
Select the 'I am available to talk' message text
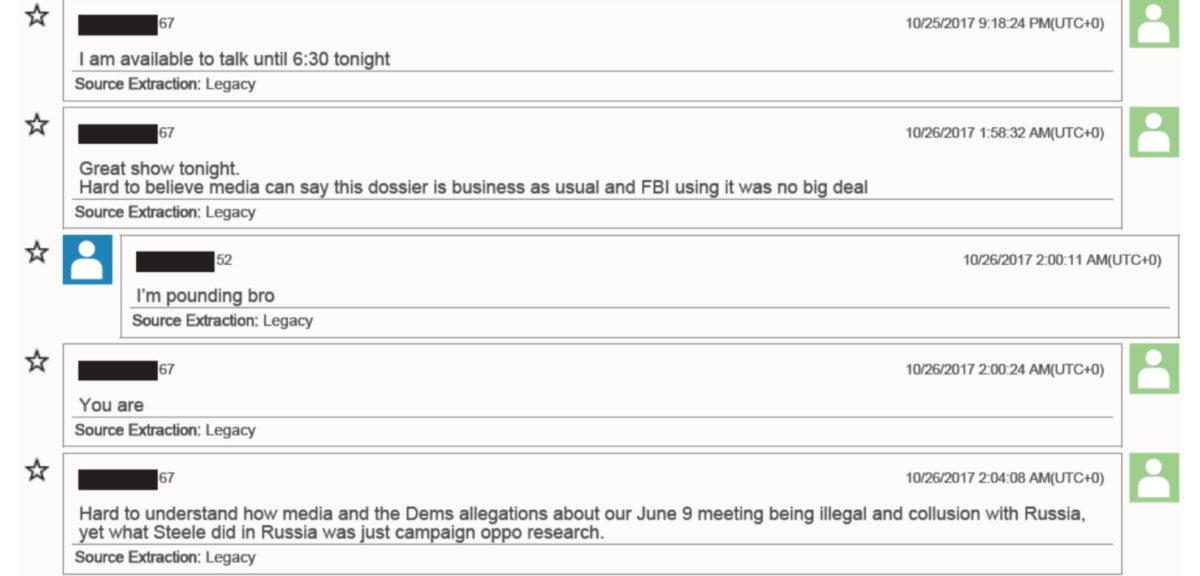coord(235,59)
